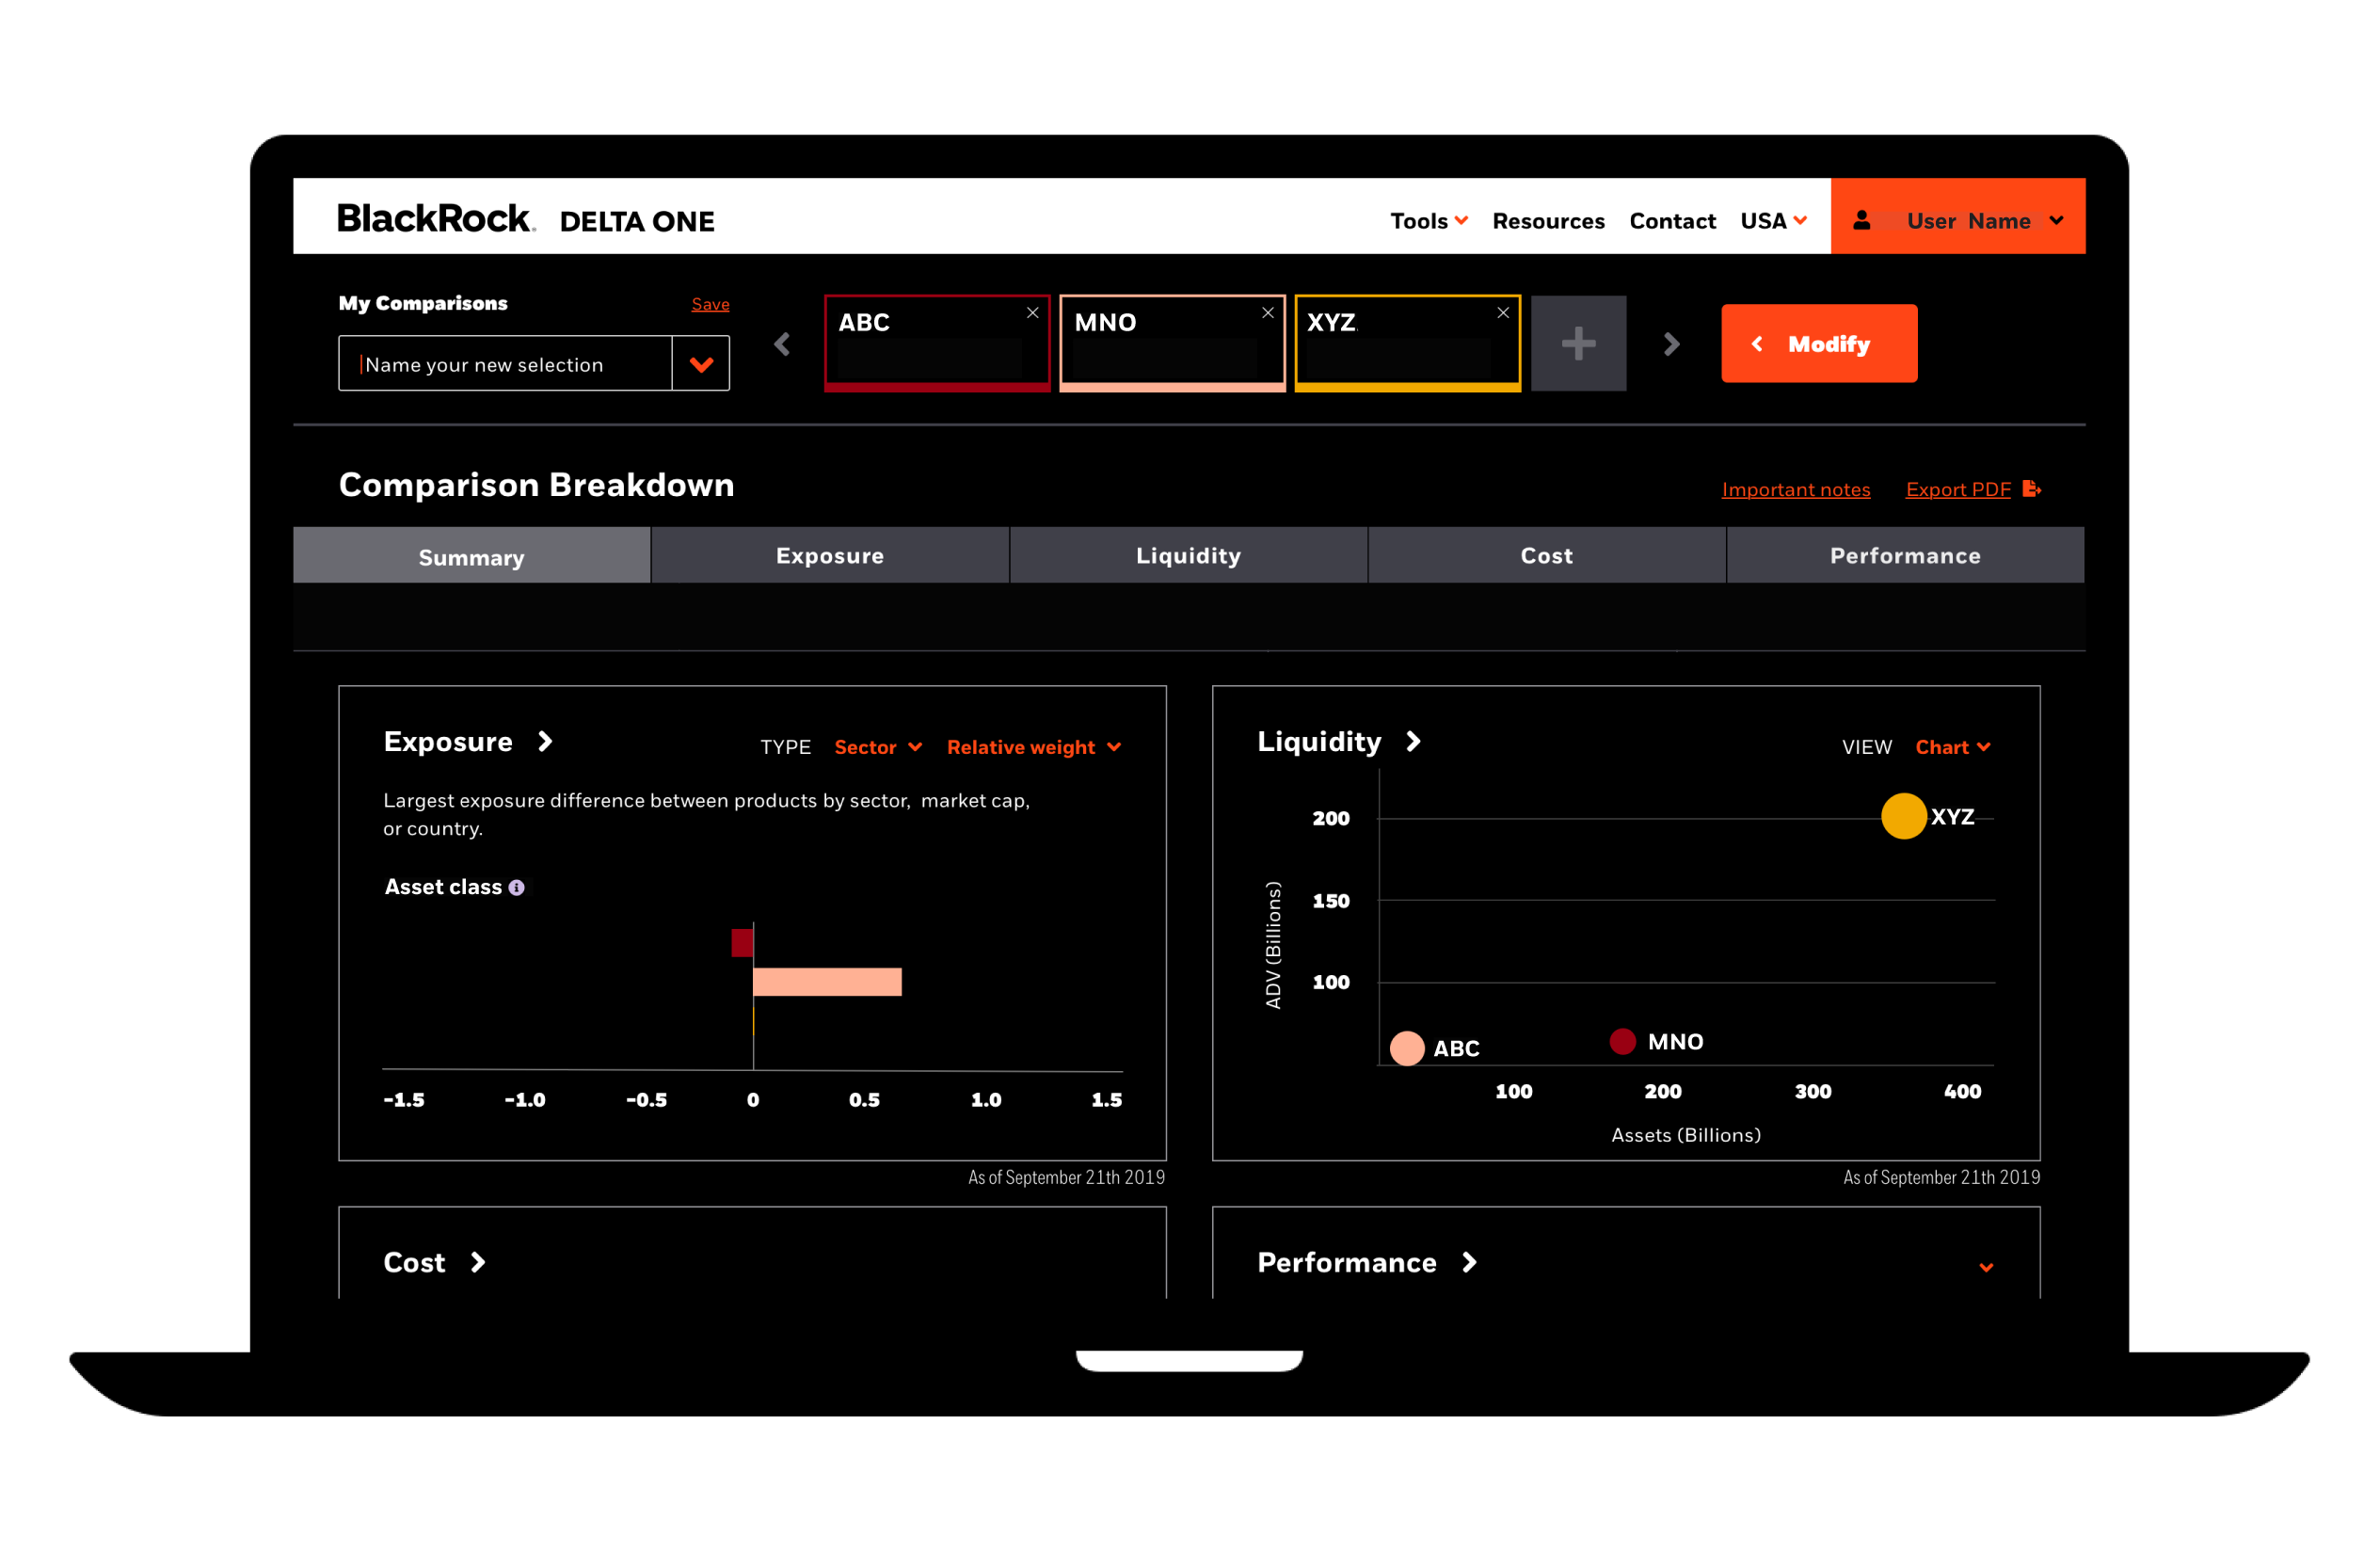Switch to the Performance tab
Image resolution: width=2380 pixels, height=1552 pixels.
point(1904,556)
